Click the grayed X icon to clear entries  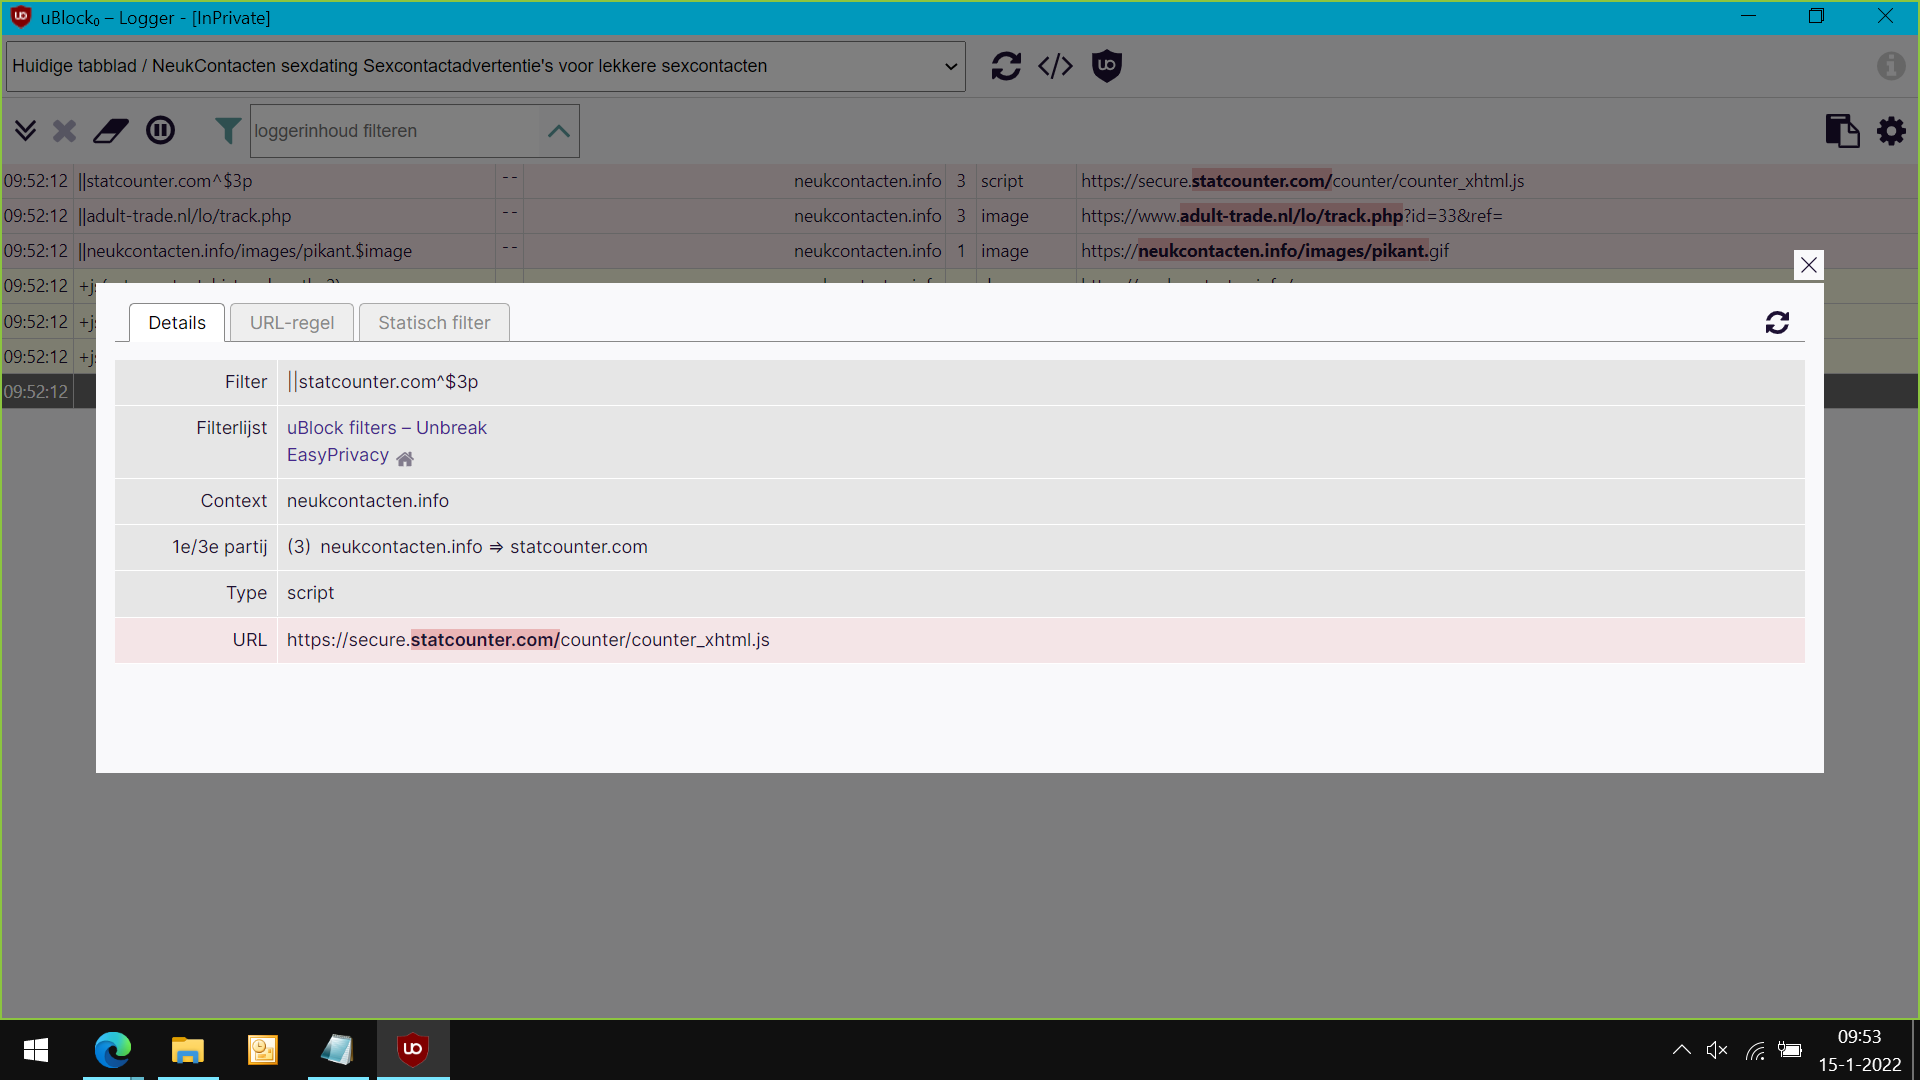coord(63,130)
